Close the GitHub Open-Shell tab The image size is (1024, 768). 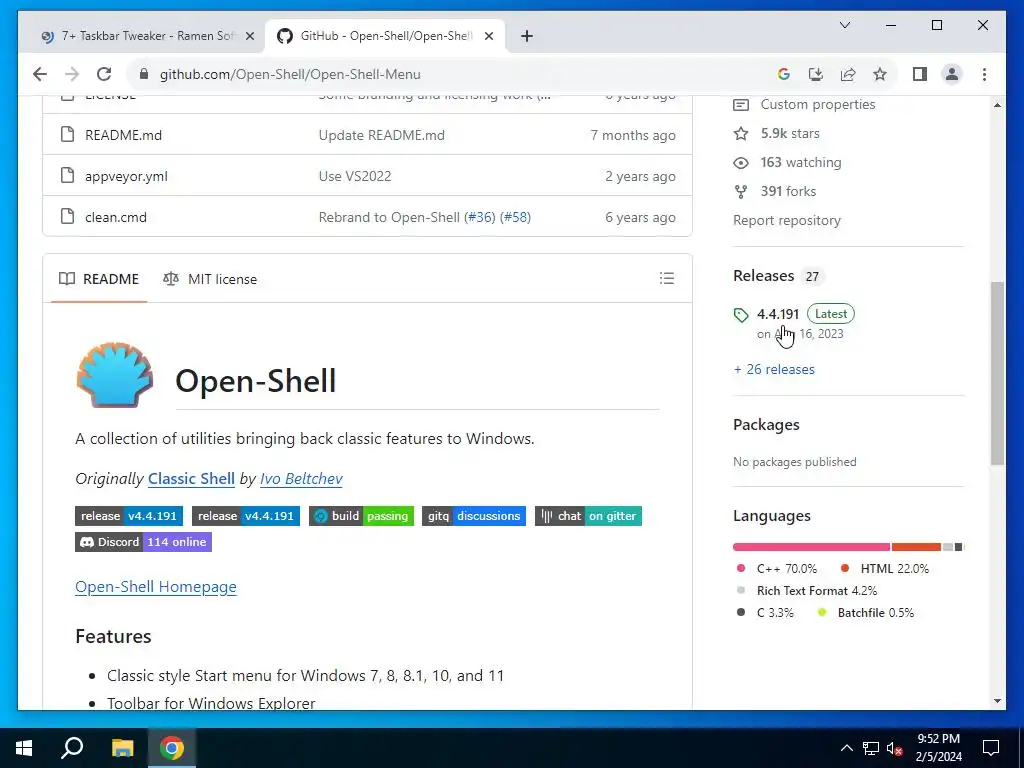click(488, 37)
